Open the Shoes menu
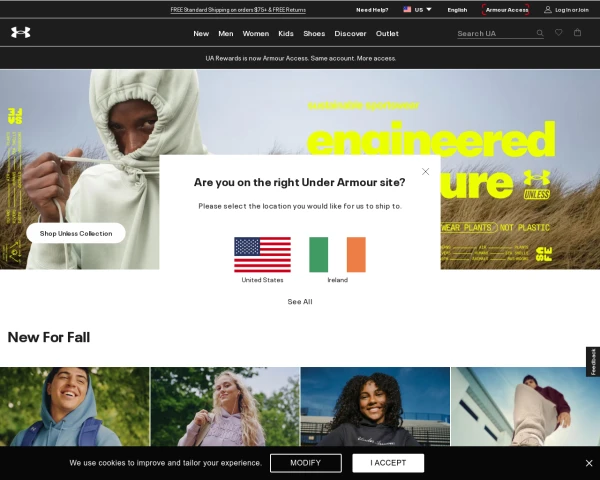The height and width of the screenshot is (480, 600). click(x=314, y=34)
